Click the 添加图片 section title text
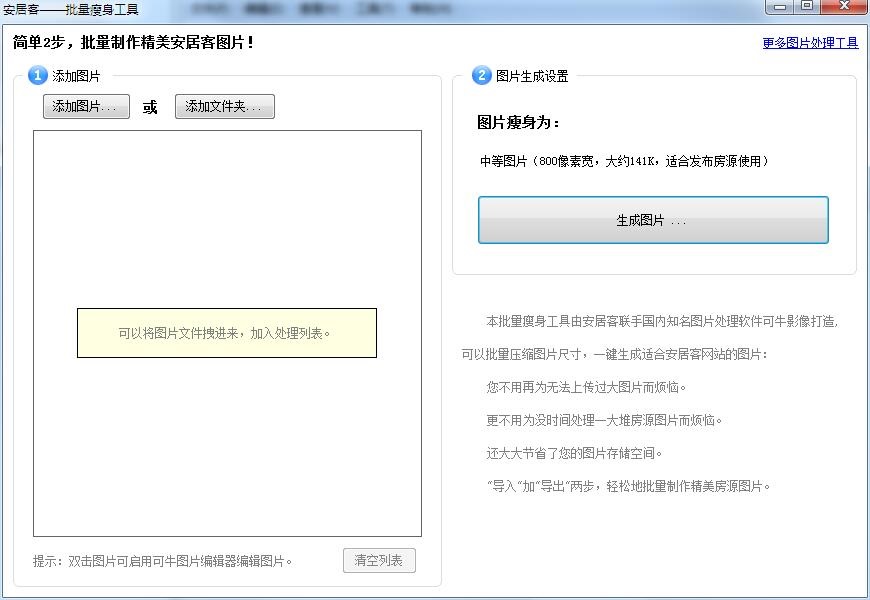Image resolution: width=870 pixels, height=600 pixels. click(x=77, y=76)
